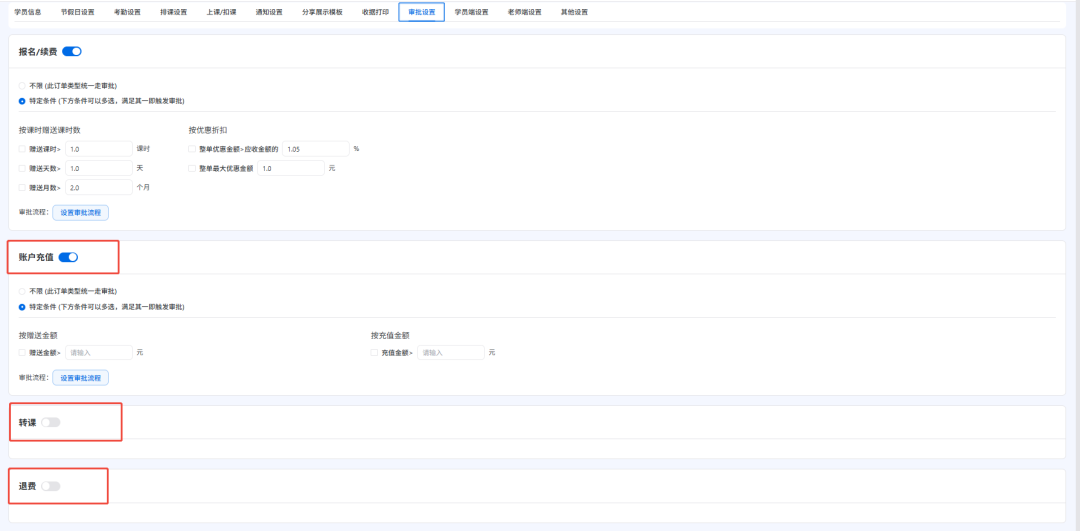The width and height of the screenshot is (1080, 531).
Task: Switch to 老师端设置 tab
Action: click(x=524, y=12)
